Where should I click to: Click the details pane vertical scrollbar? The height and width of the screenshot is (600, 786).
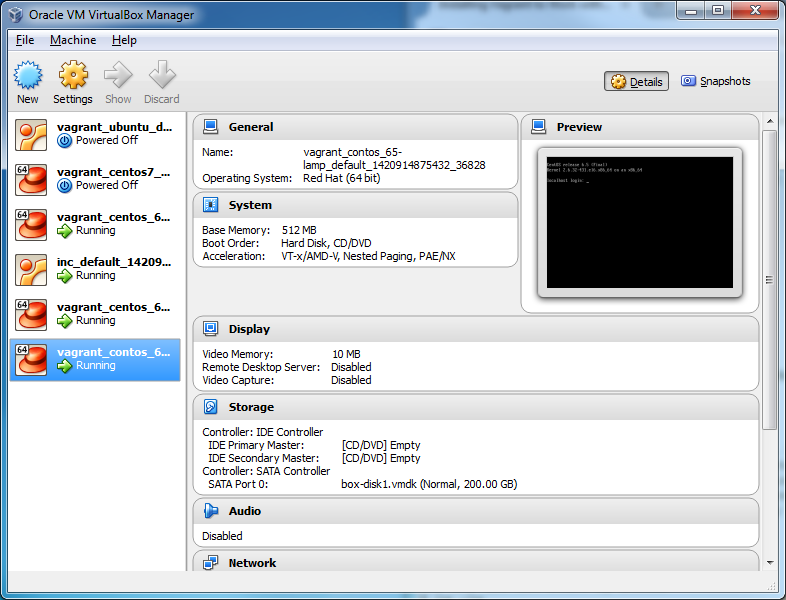coord(769,280)
